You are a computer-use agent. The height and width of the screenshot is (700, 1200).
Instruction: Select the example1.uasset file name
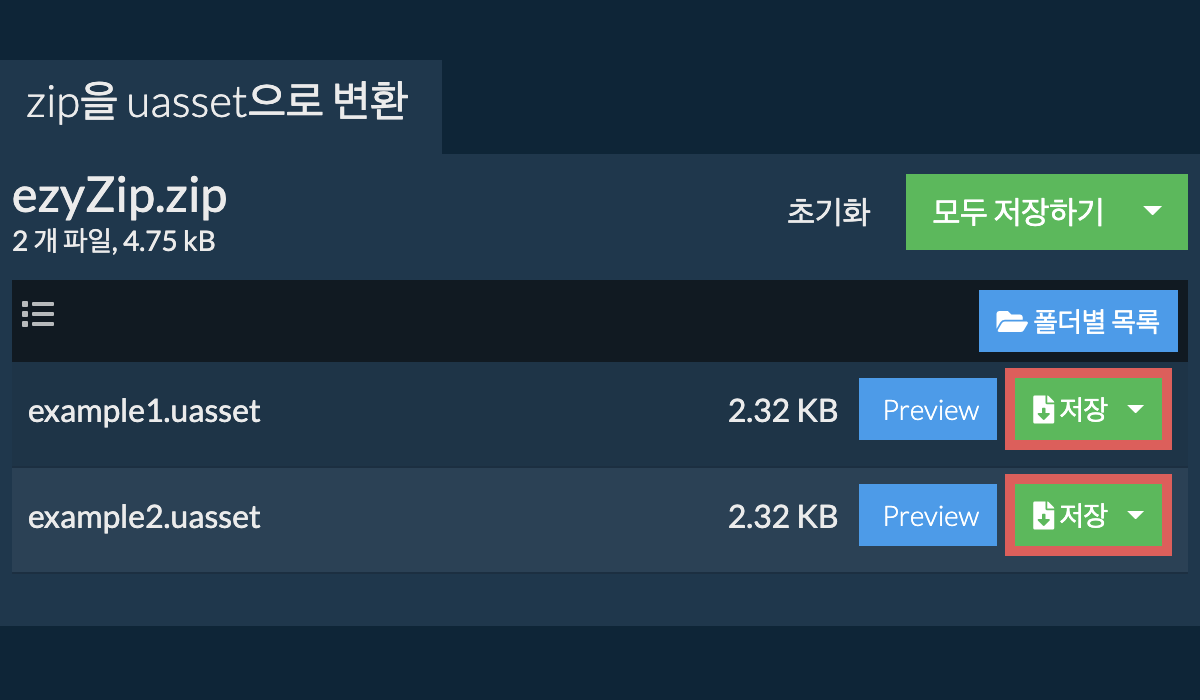144,411
